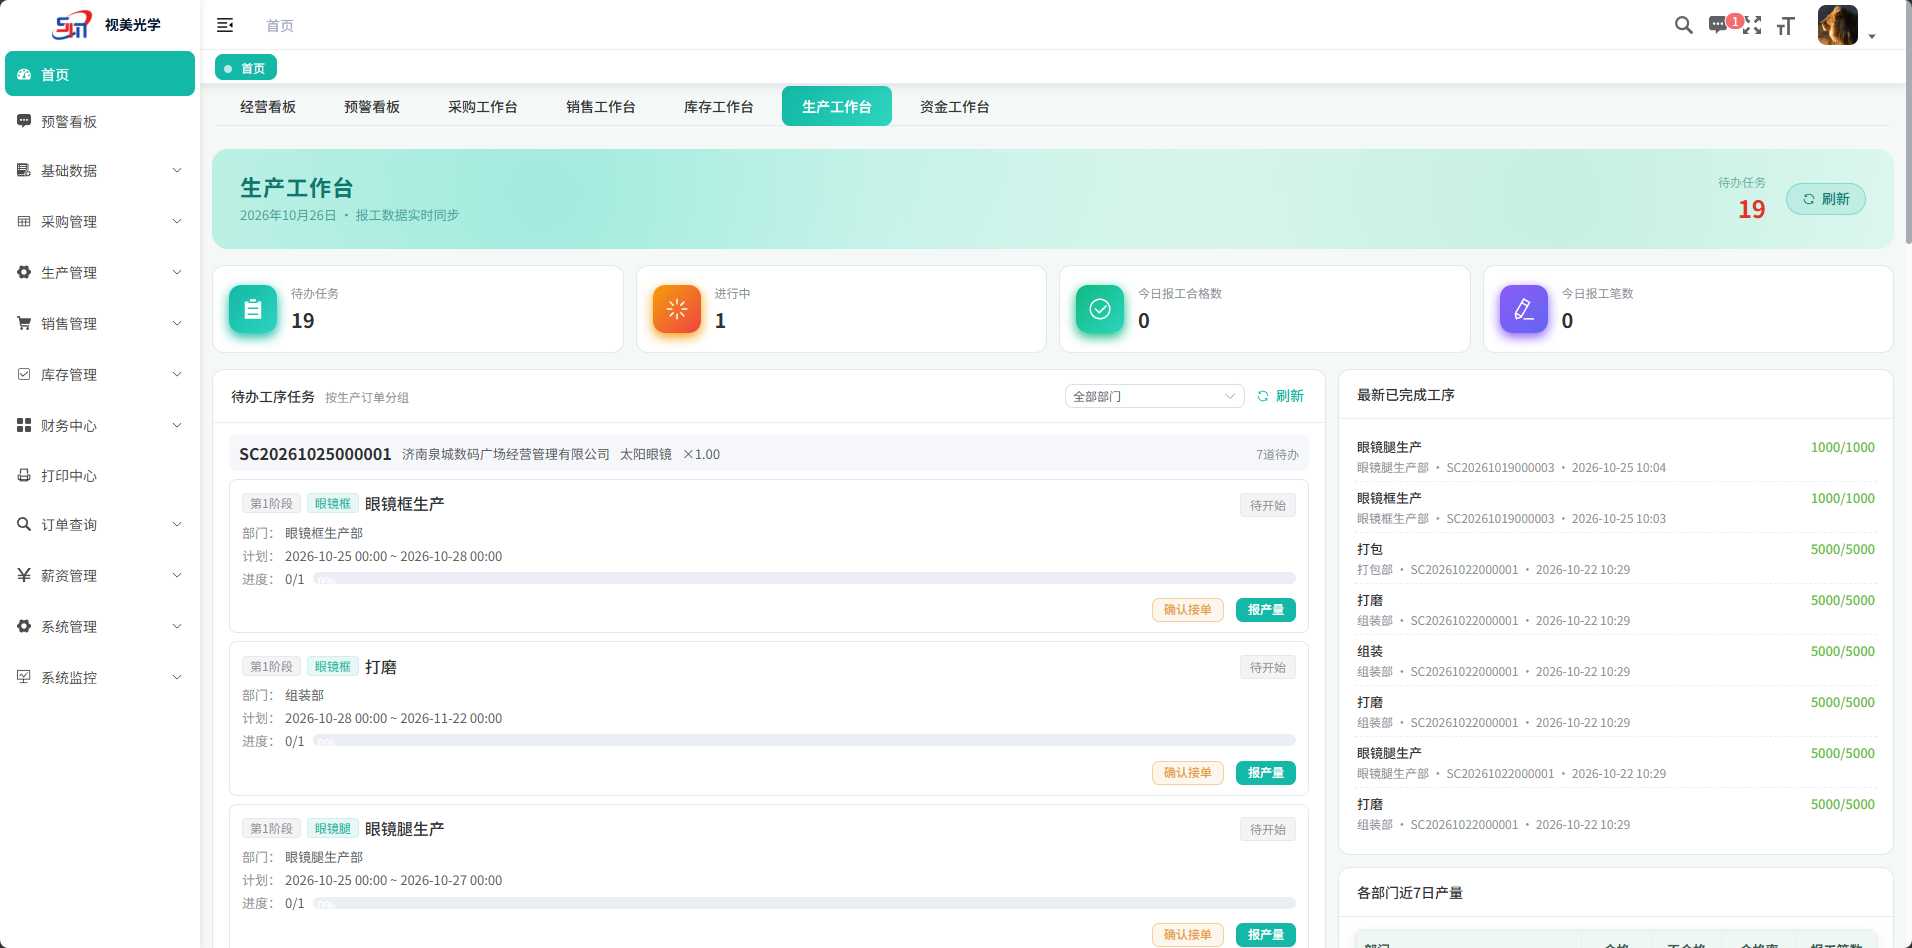Click the 视美光学 logo

[x=106, y=25]
